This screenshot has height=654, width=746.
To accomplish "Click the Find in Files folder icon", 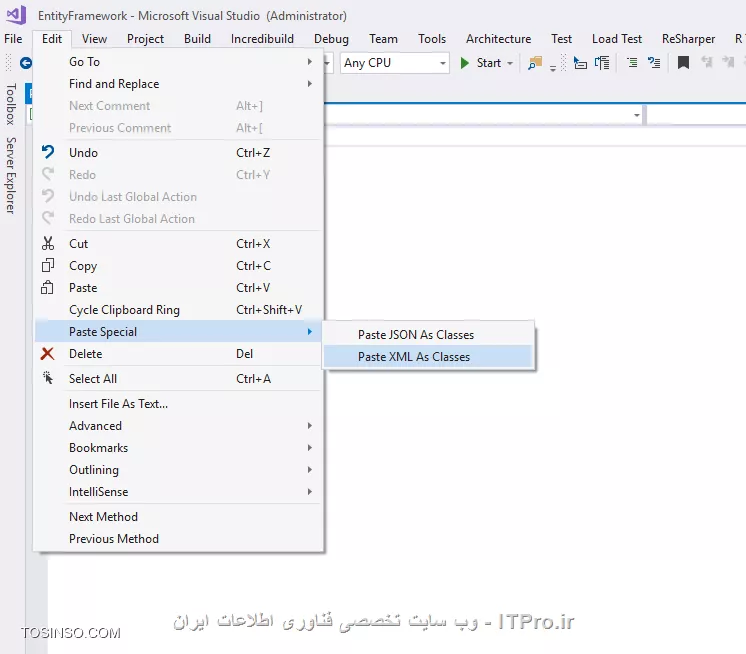I will point(535,63).
